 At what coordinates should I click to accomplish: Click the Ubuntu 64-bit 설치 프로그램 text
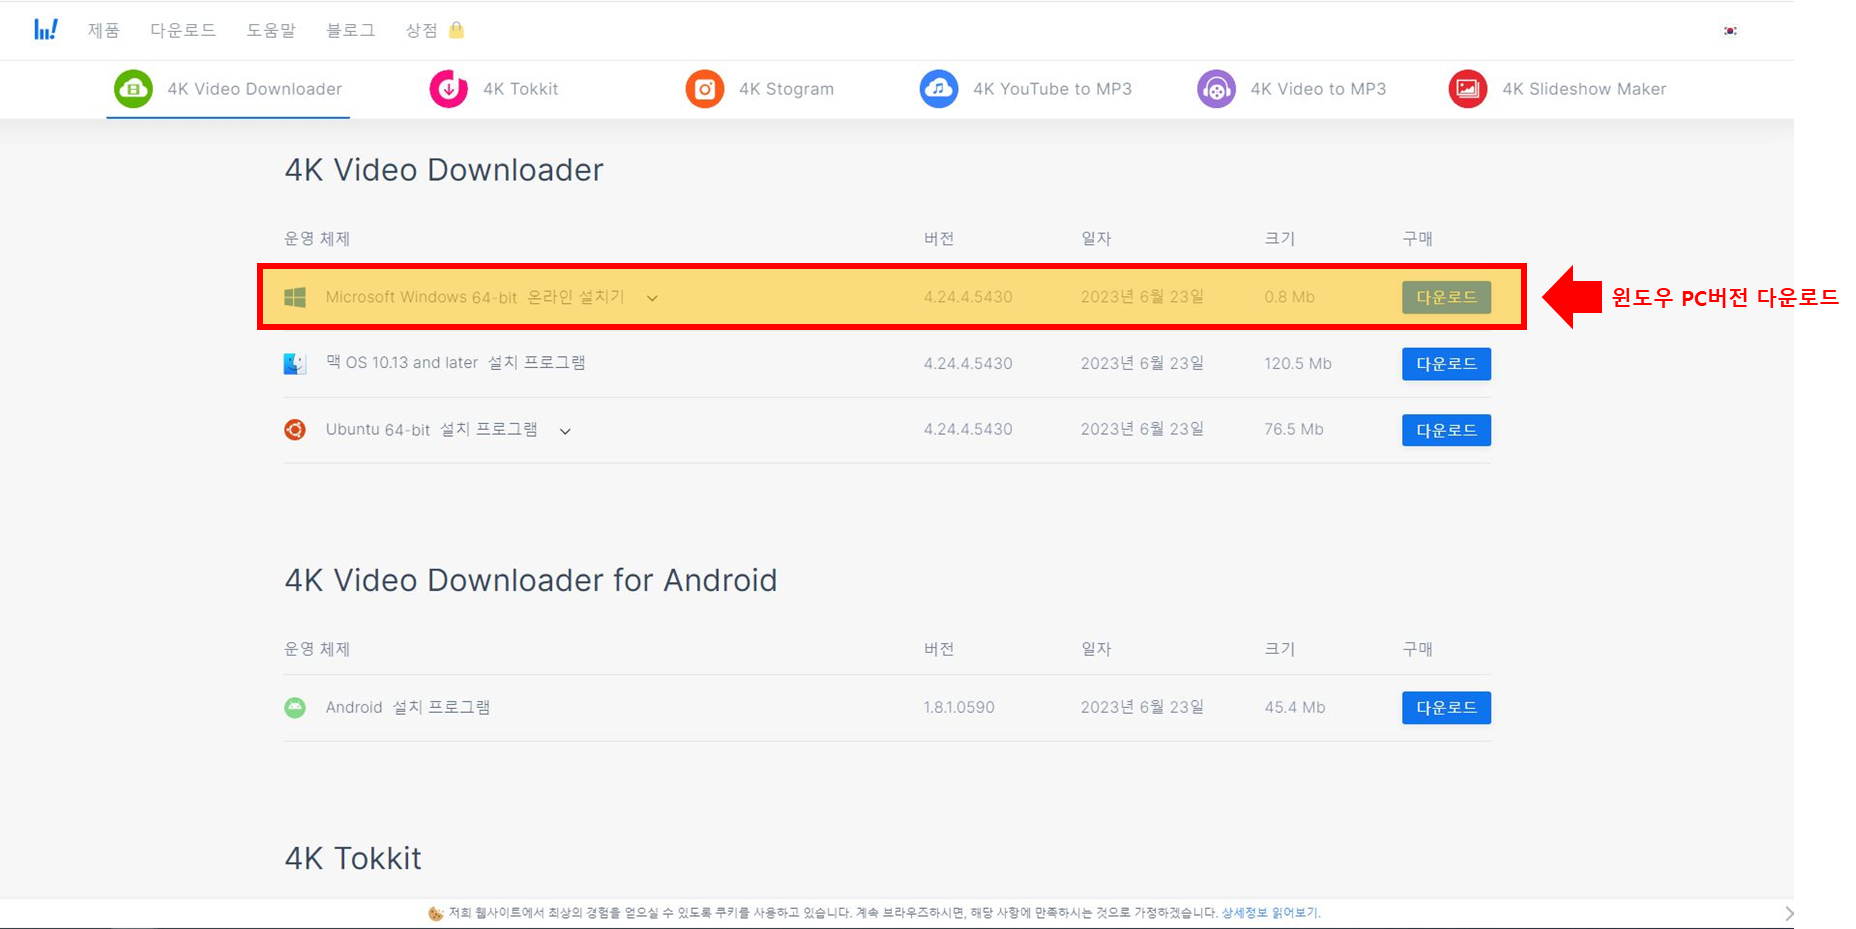point(431,430)
